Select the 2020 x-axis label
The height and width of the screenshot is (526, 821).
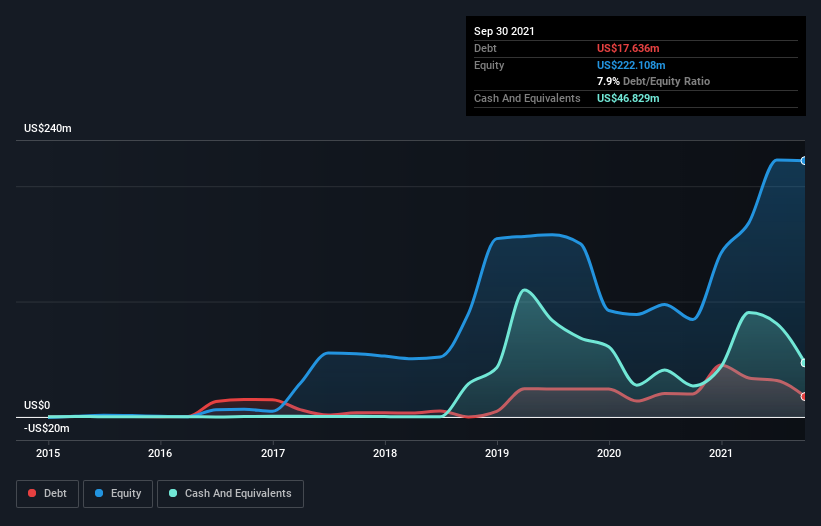click(x=609, y=453)
